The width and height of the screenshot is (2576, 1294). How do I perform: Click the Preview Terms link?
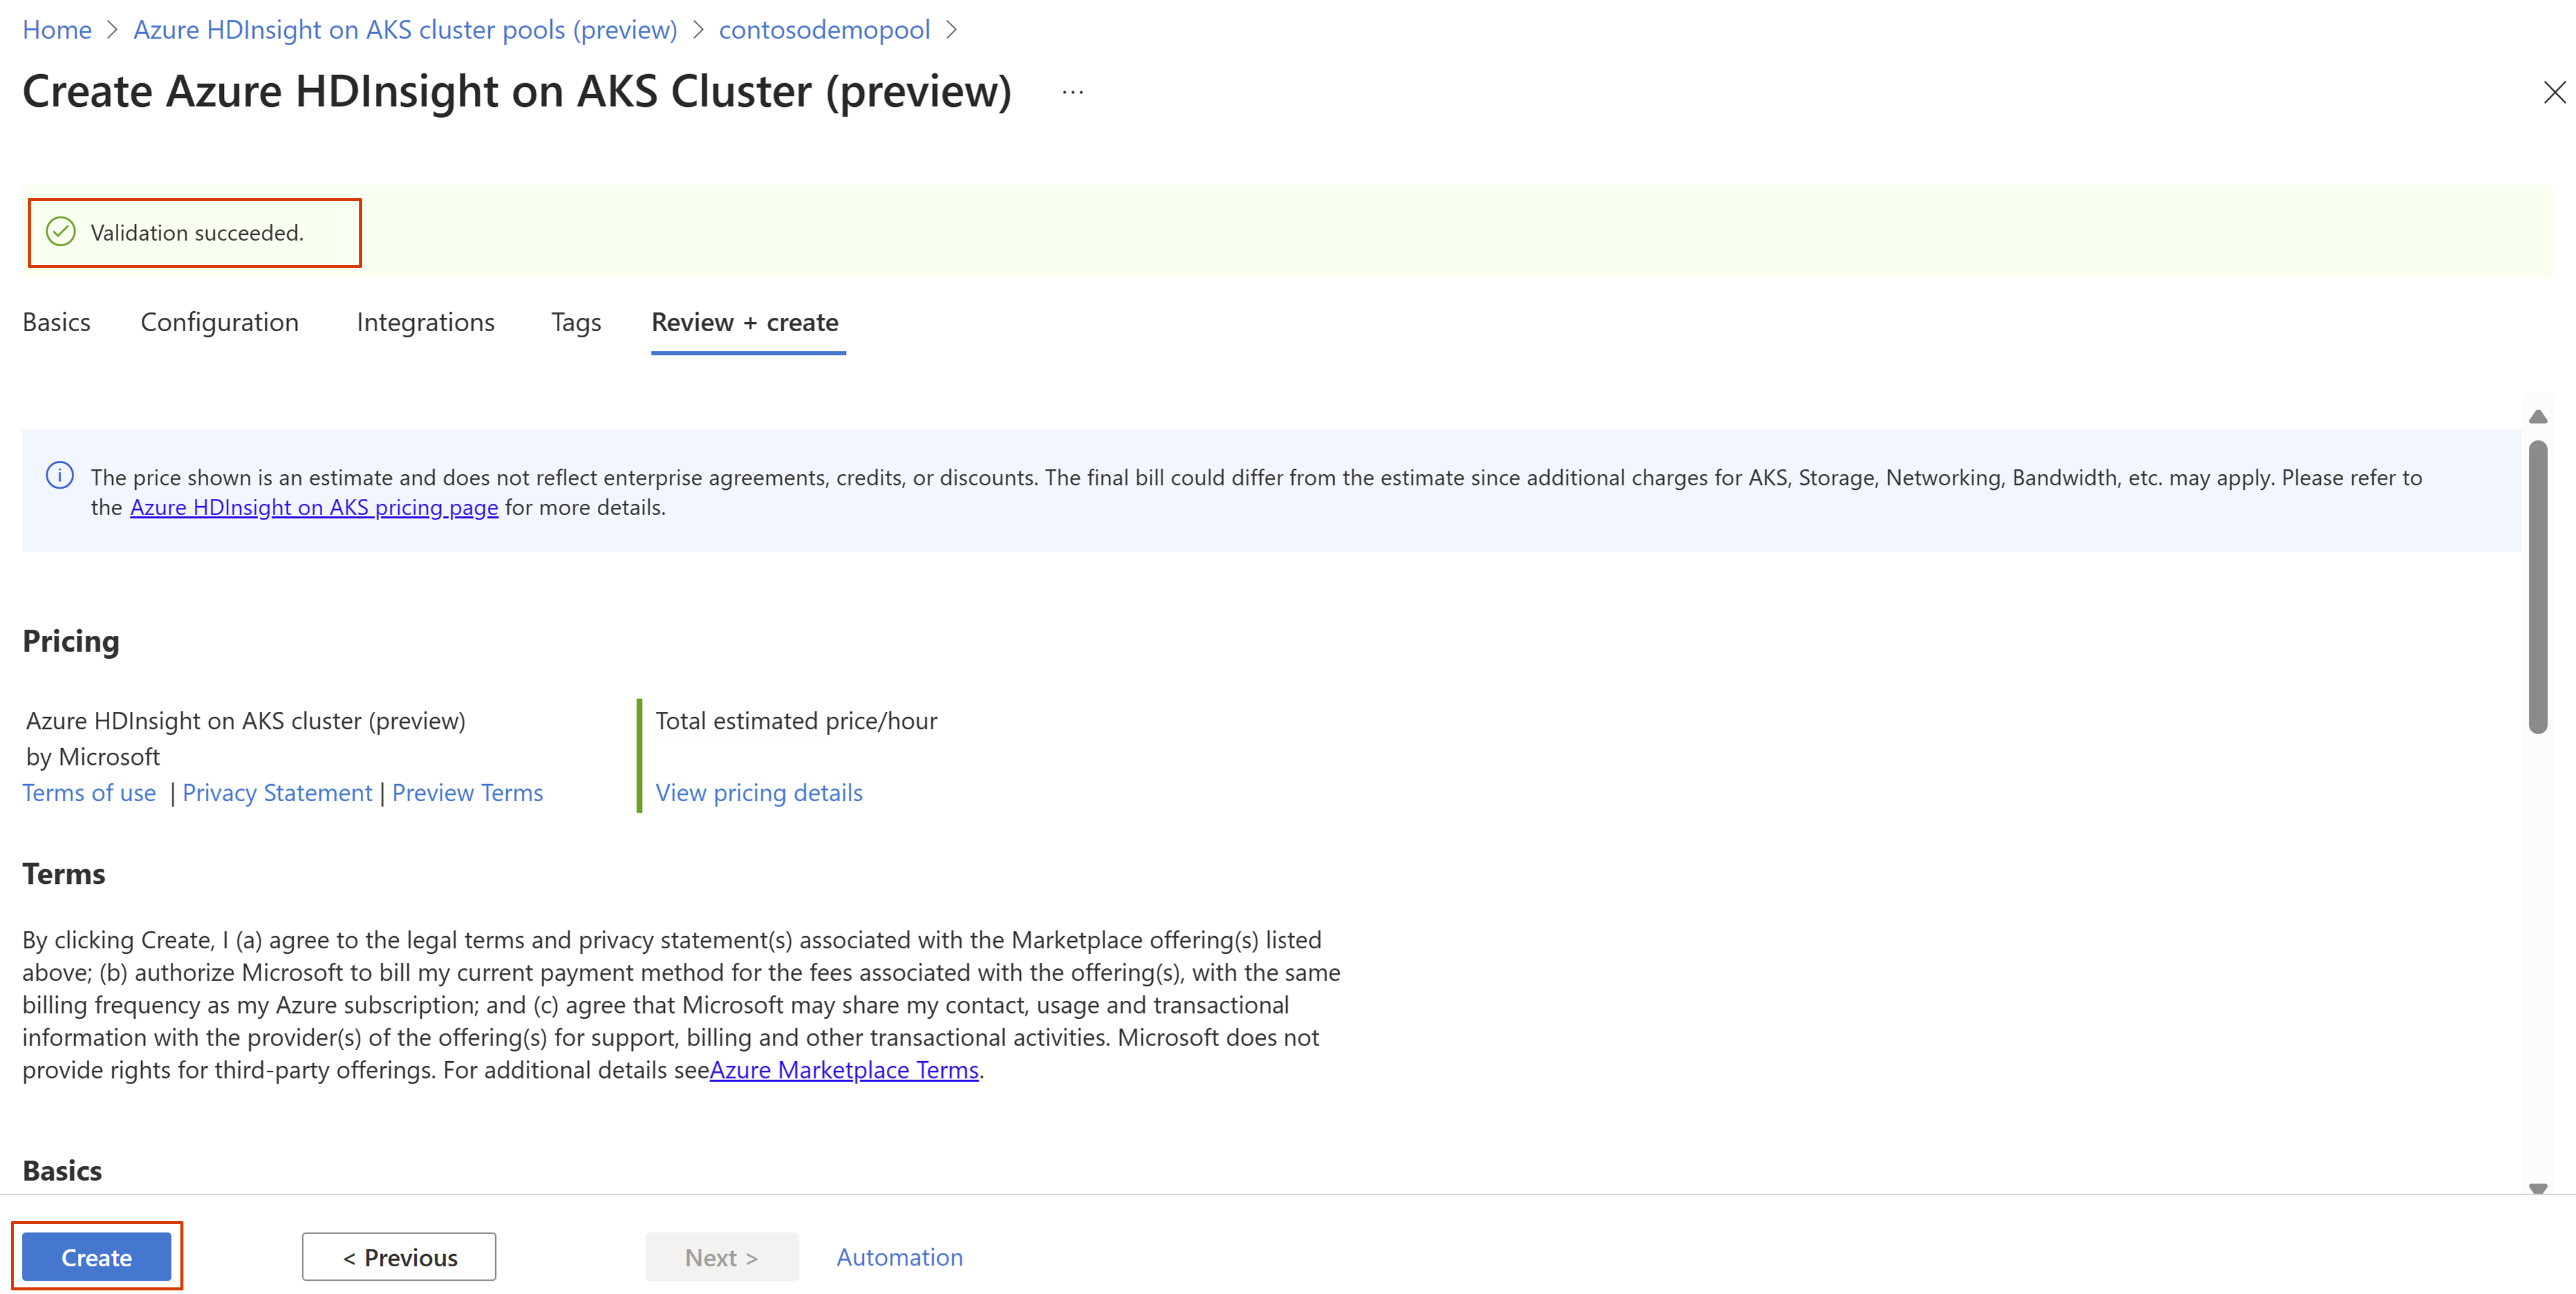coord(467,792)
